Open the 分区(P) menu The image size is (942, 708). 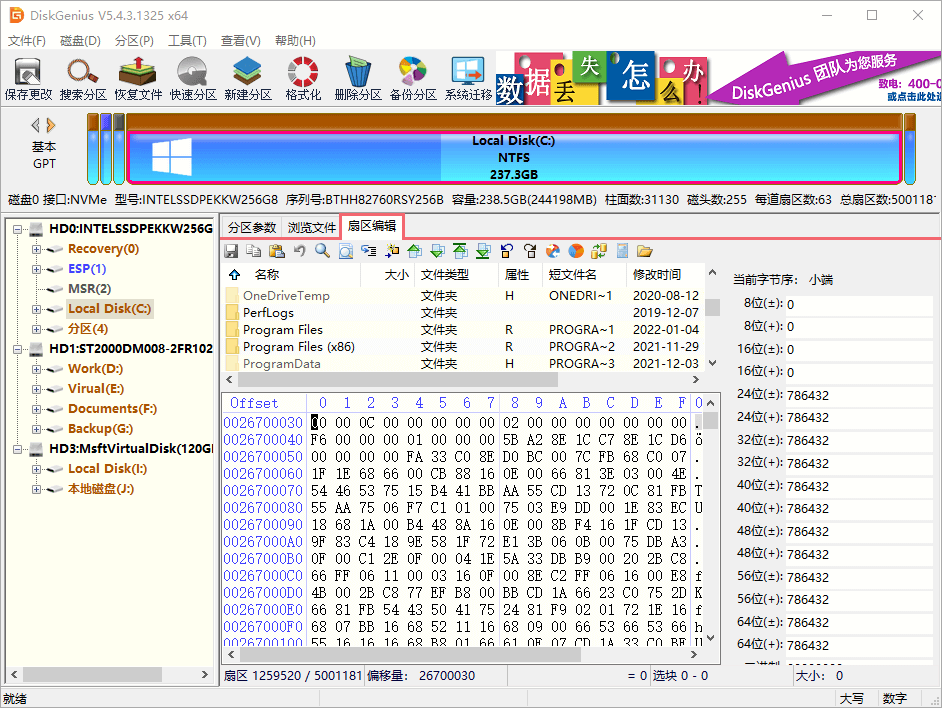point(134,40)
